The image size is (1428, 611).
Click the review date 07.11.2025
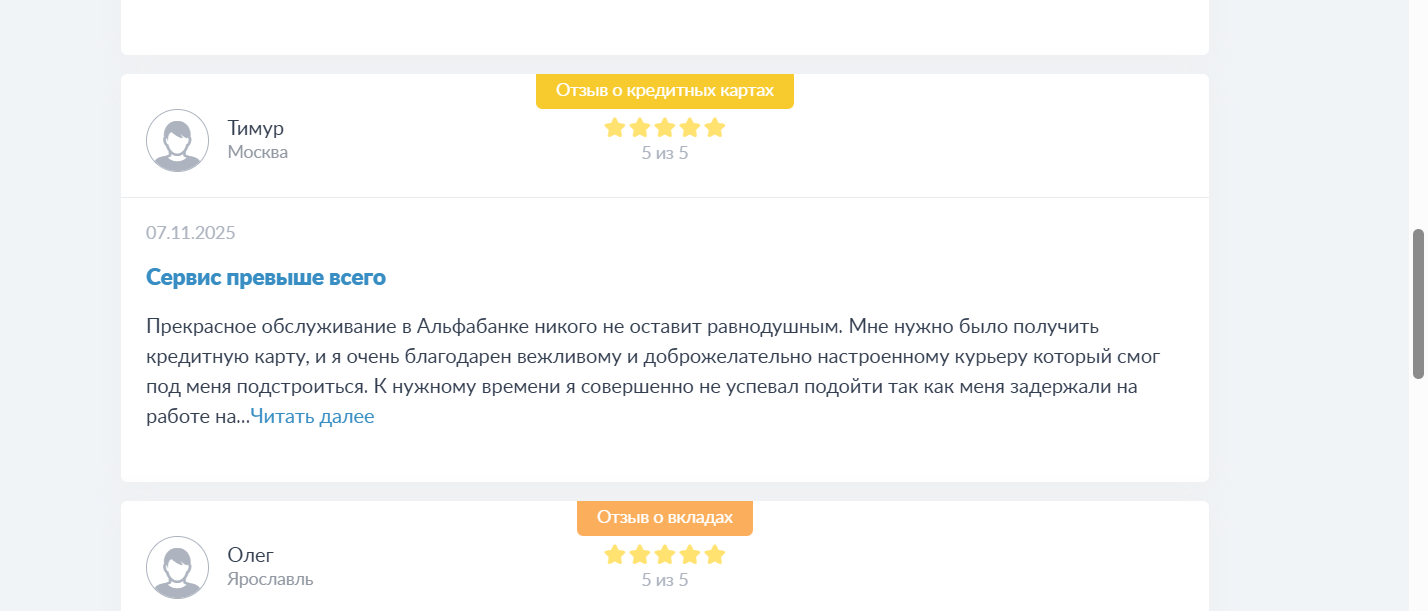click(x=191, y=233)
